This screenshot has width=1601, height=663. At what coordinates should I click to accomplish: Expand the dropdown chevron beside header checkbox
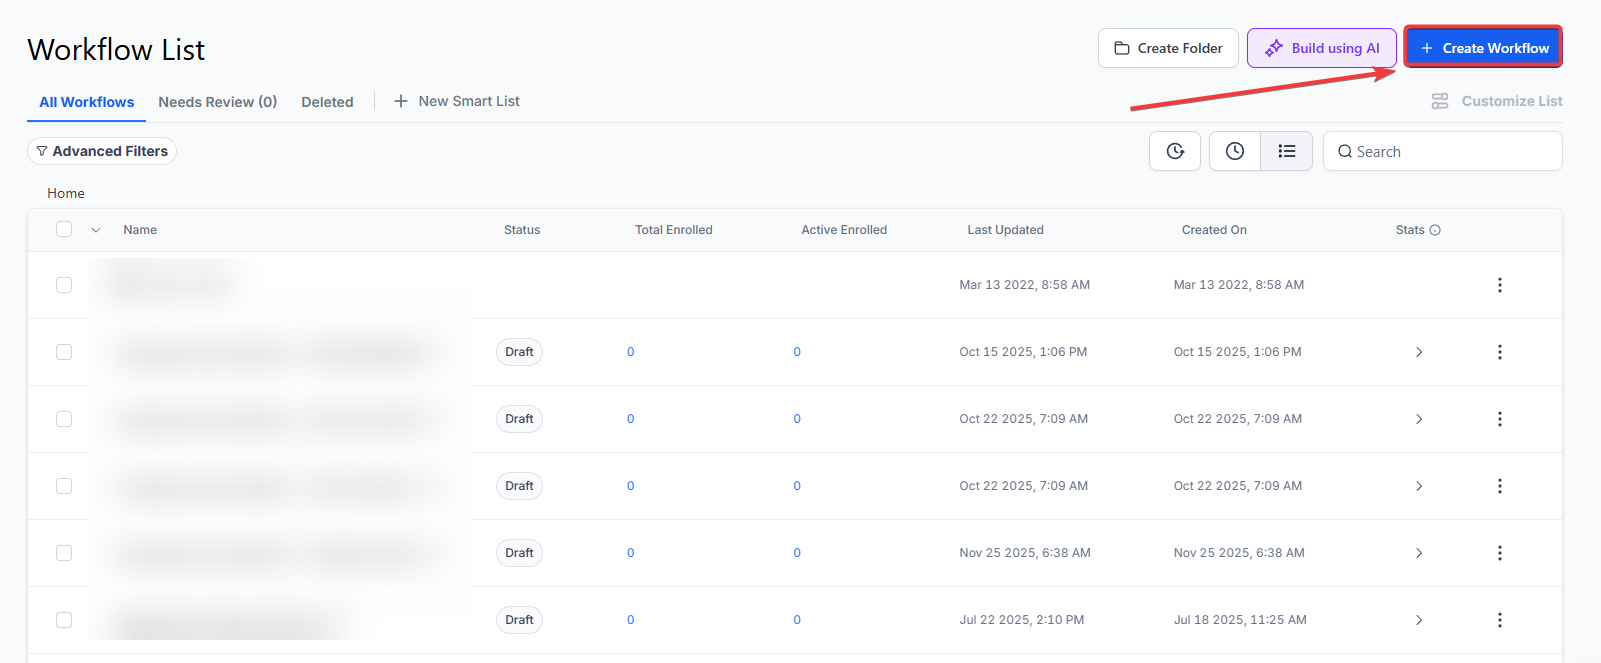[x=96, y=230]
